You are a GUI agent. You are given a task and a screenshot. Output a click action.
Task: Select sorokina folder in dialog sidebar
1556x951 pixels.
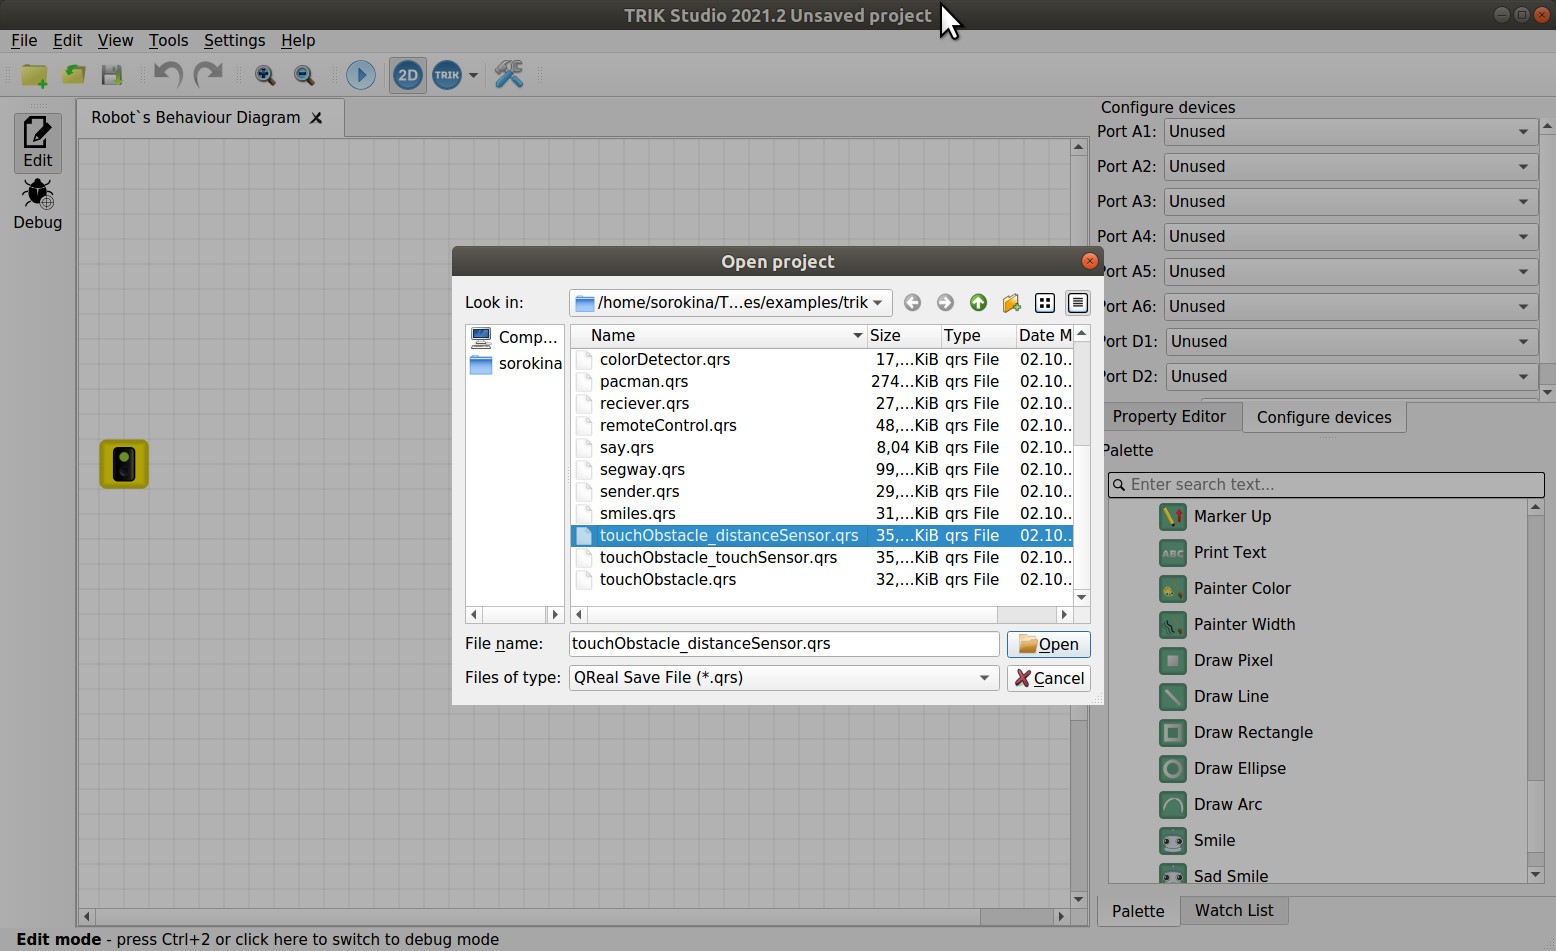(x=515, y=364)
